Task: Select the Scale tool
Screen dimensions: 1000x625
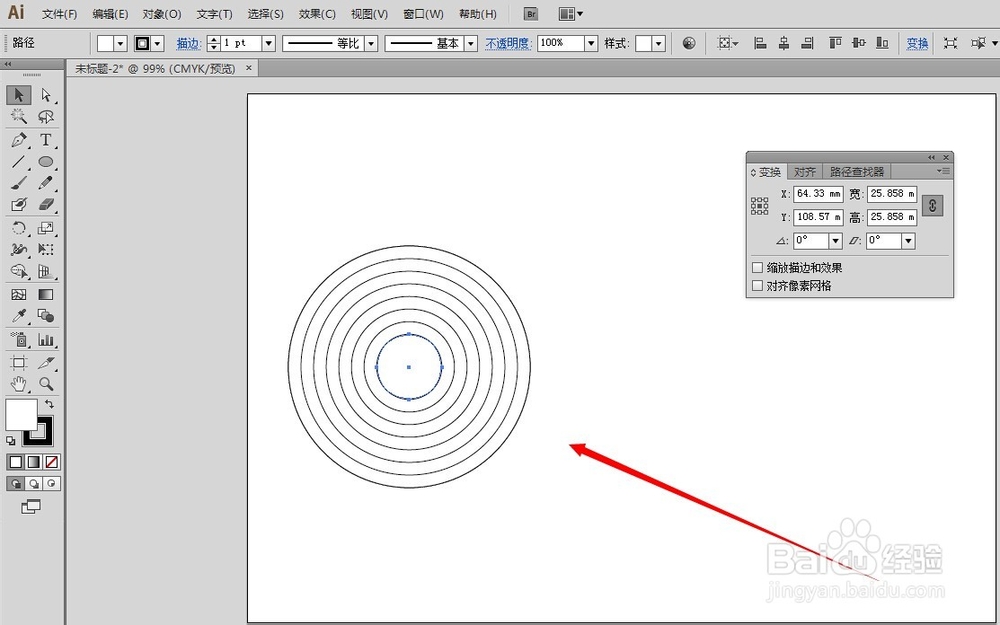Action: [x=45, y=228]
